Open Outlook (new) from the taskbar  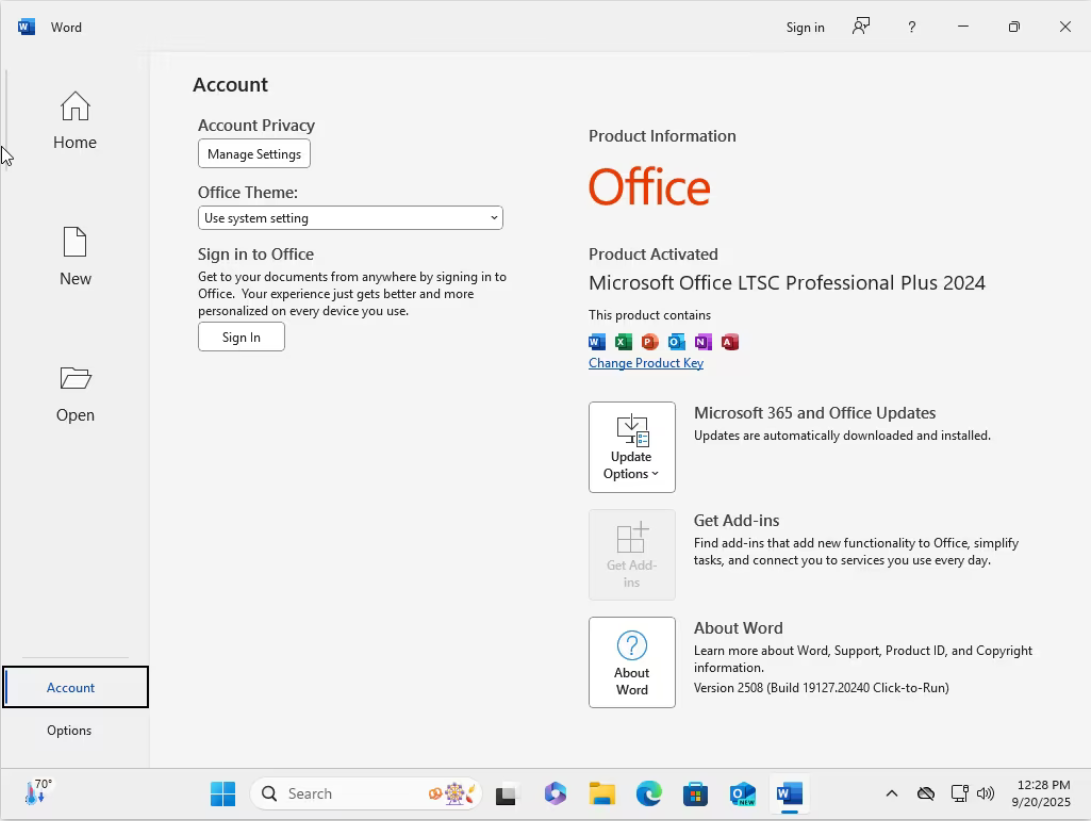click(742, 794)
